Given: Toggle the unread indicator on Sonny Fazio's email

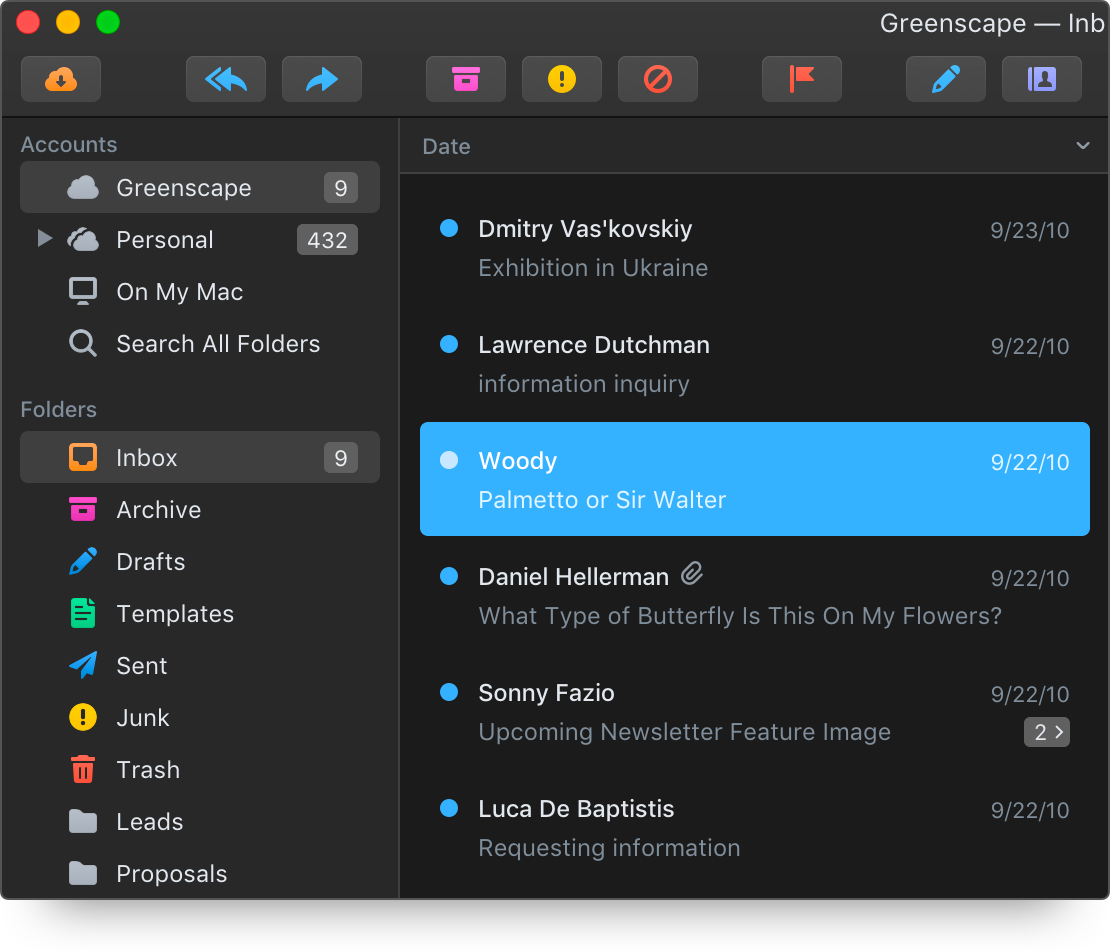Looking at the screenshot, I should click(x=448, y=692).
